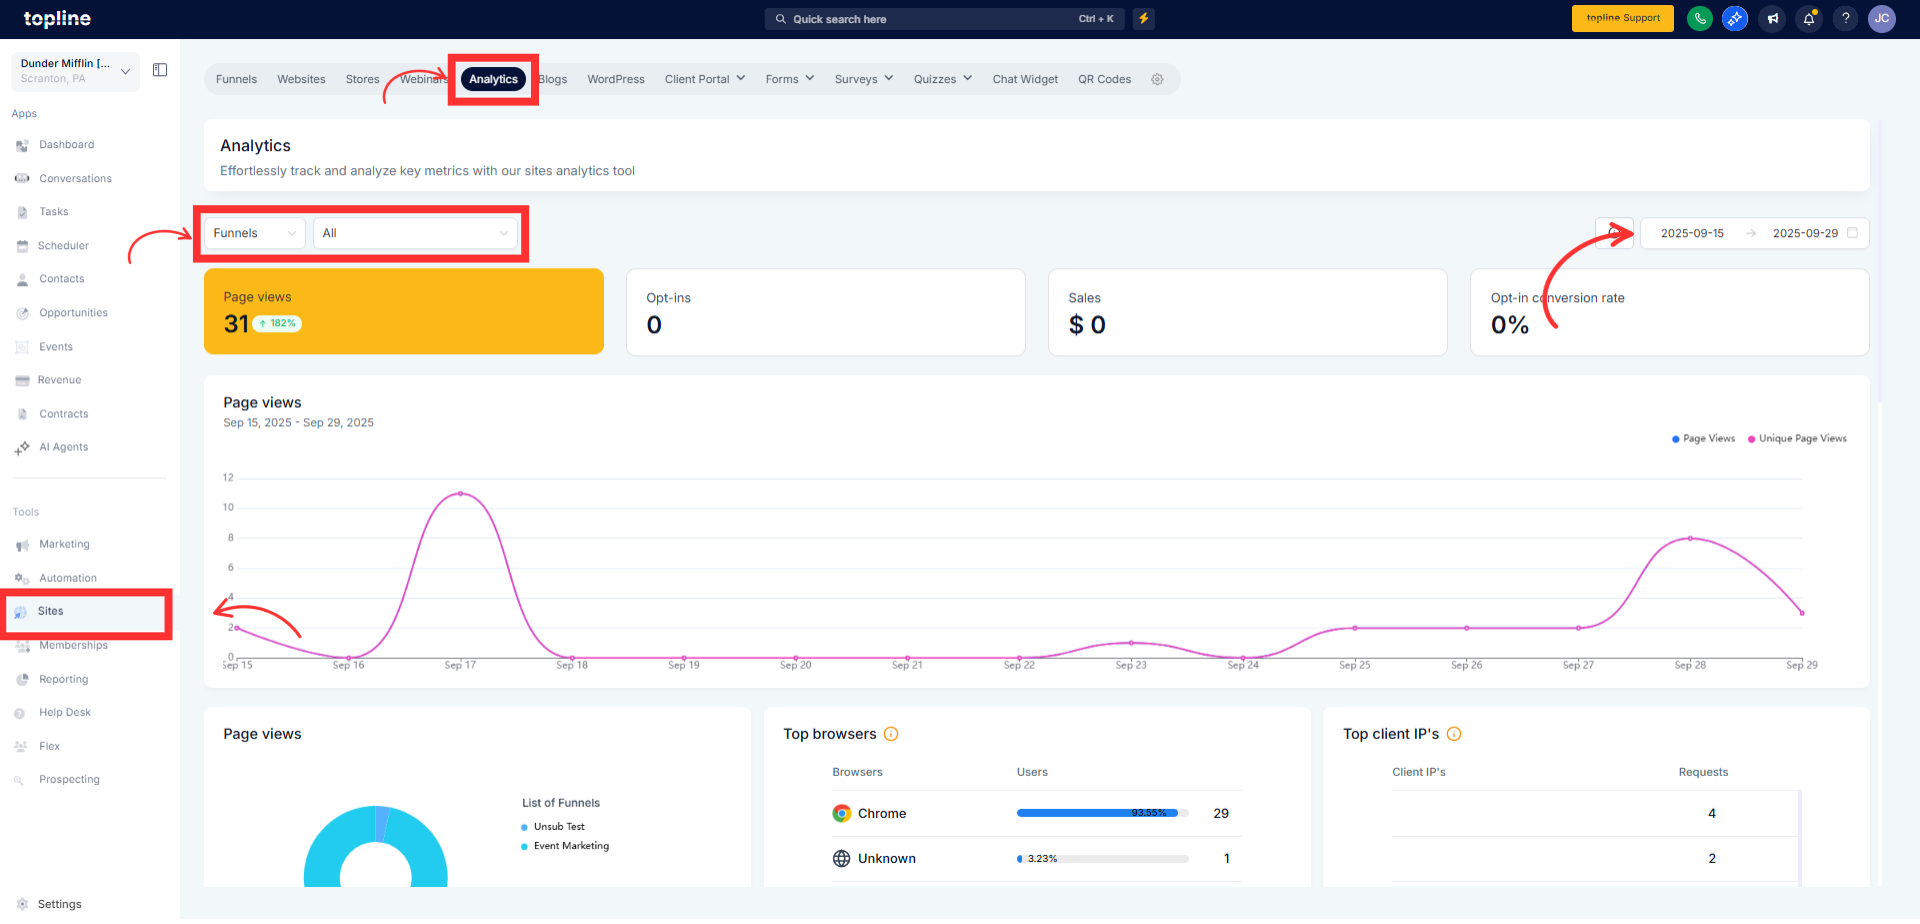Toggle Page Views legend series
The height and width of the screenshot is (924, 1920).
[x=1704, y=439]
